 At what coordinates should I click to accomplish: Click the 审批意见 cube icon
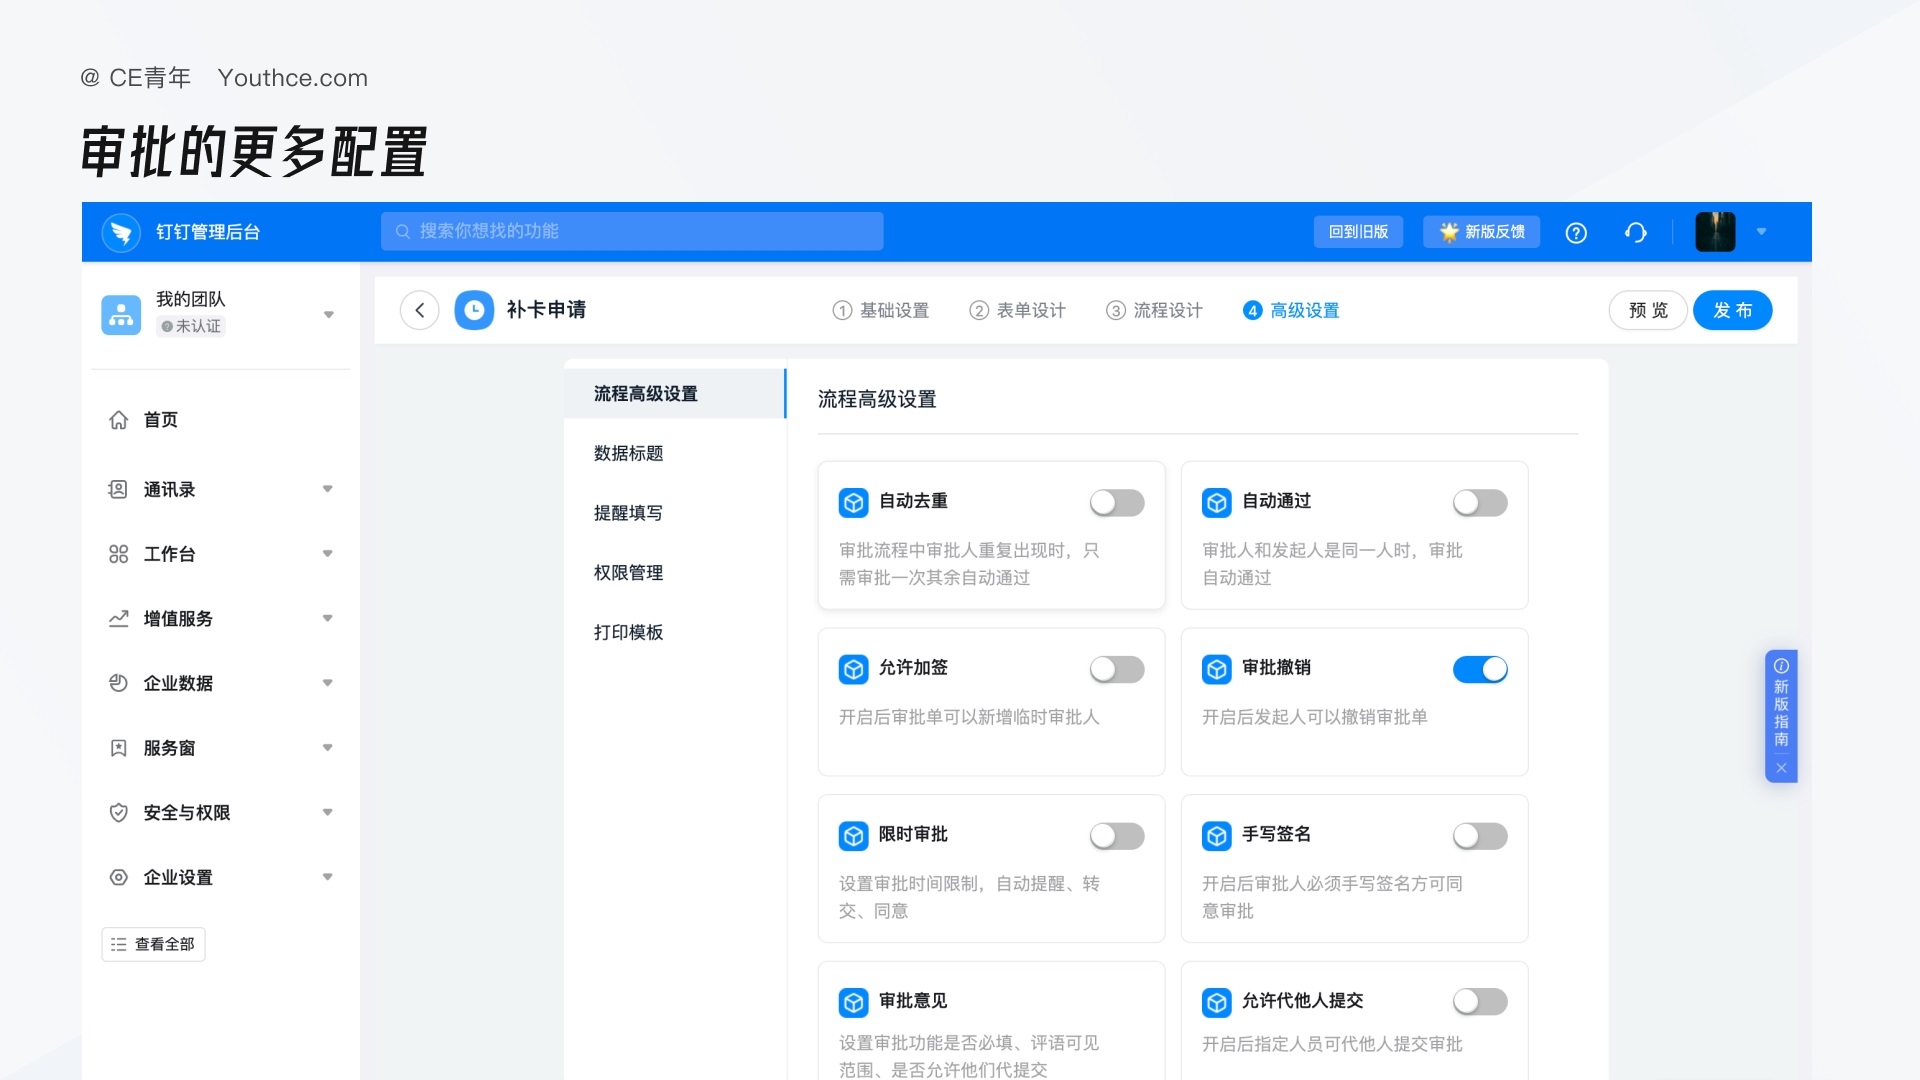coord(853,1002)
